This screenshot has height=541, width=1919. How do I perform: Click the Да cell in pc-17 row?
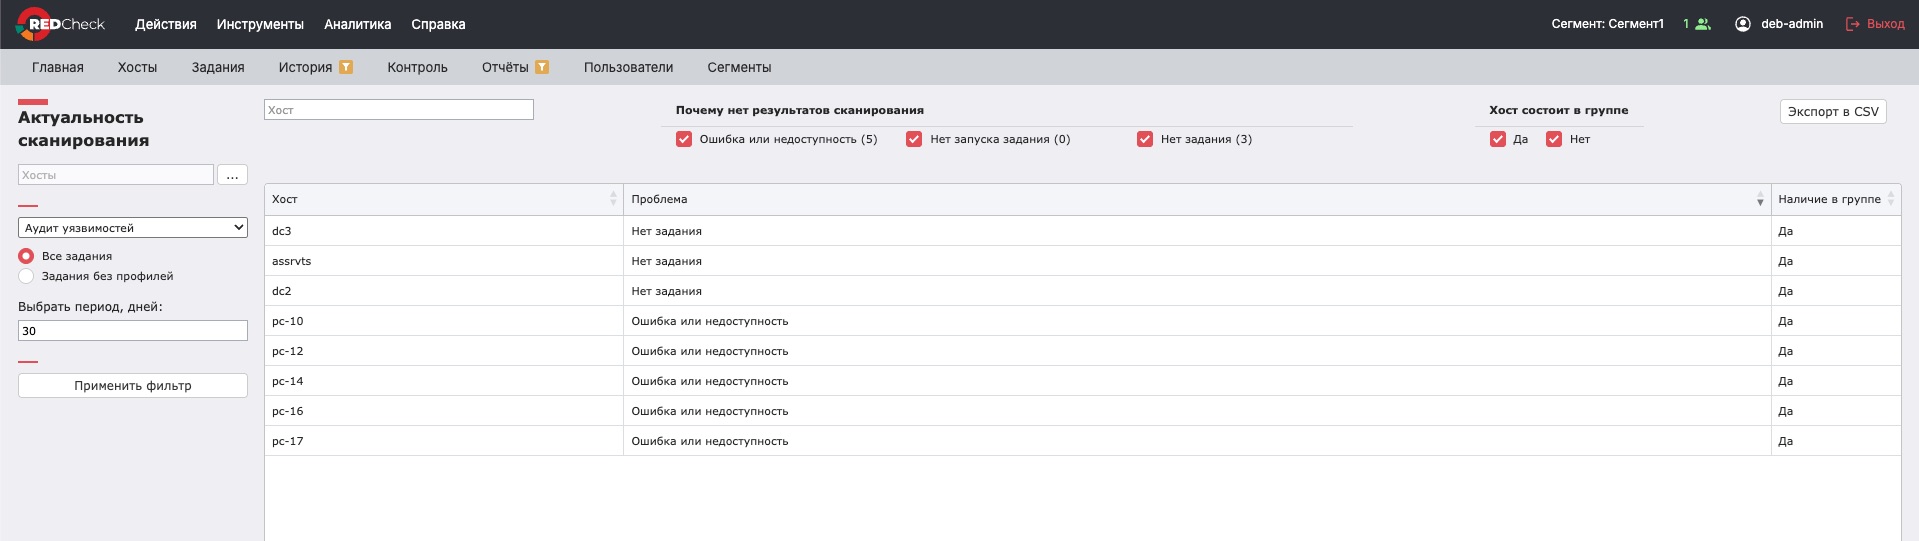[1836, 441]
